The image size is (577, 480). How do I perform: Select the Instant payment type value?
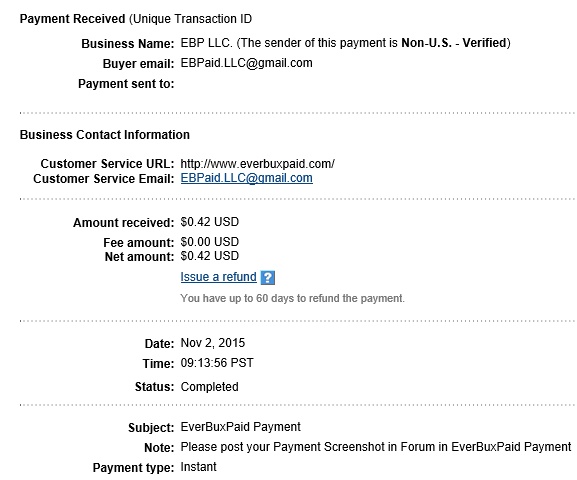198,467
